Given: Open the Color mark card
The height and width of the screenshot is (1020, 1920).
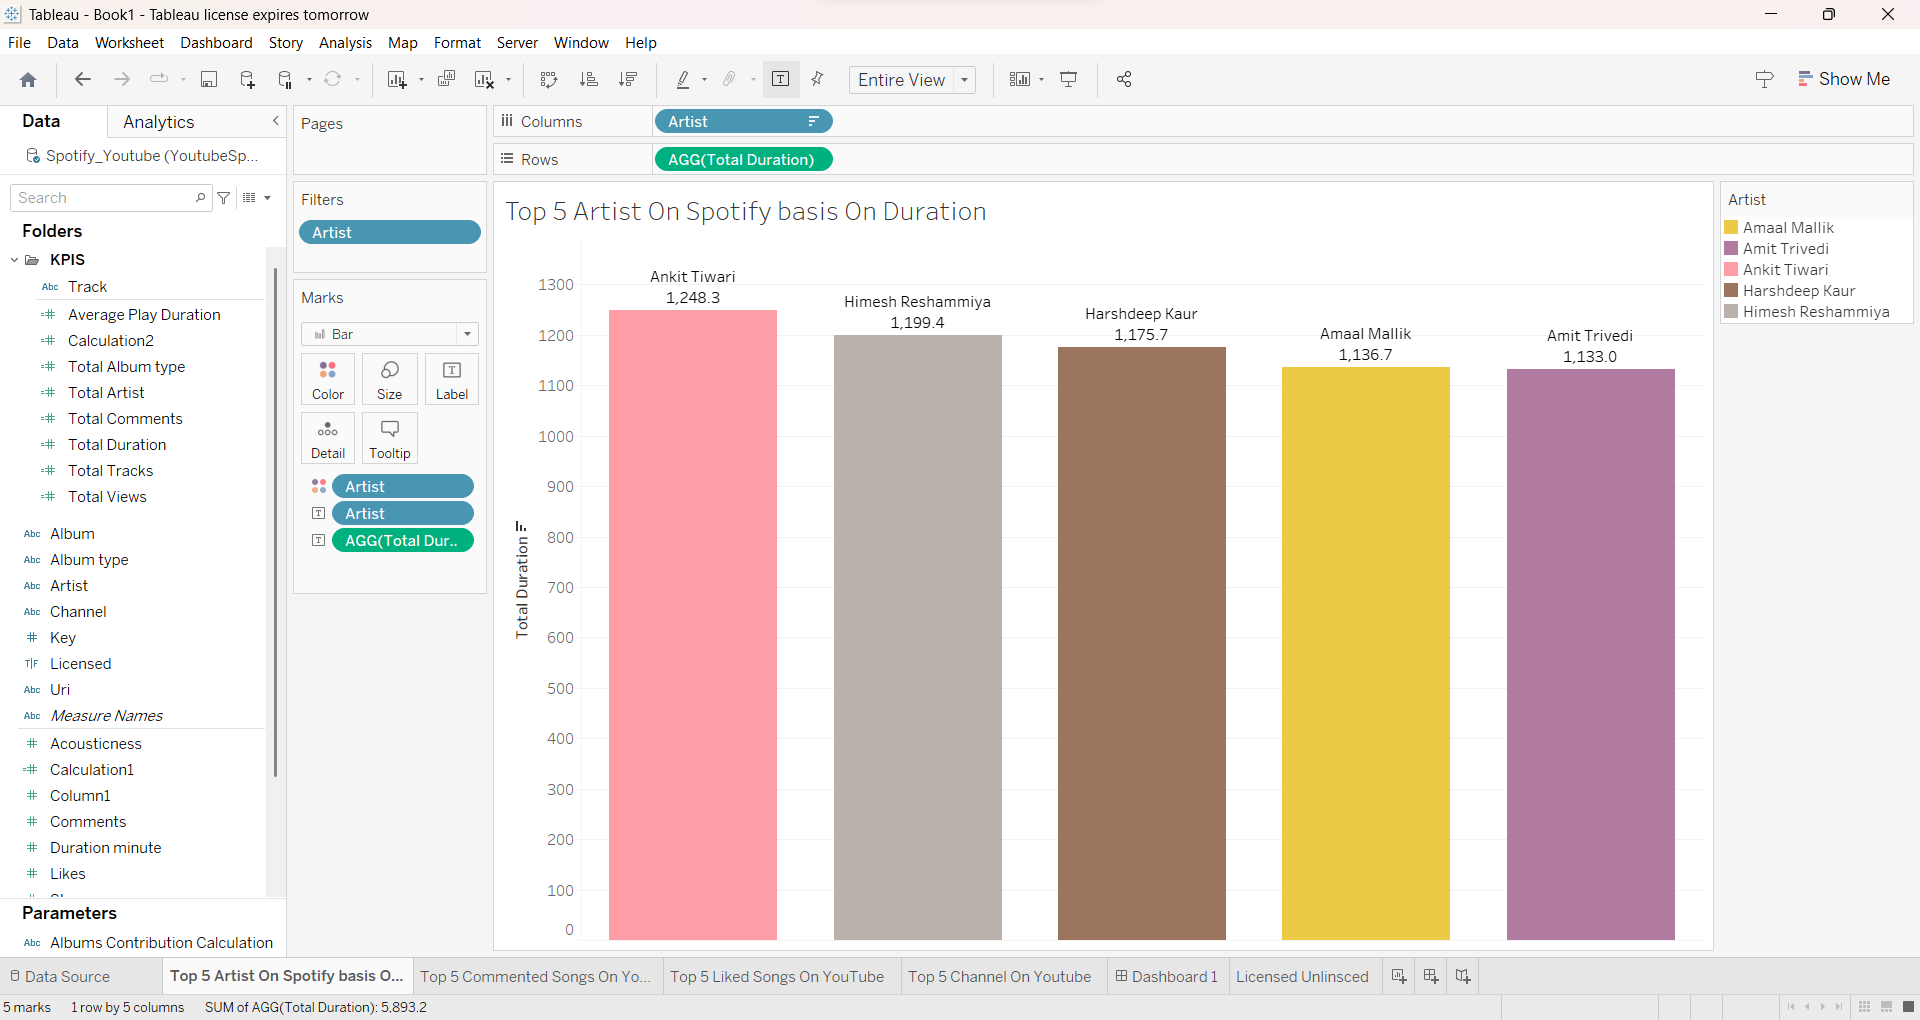Looking at the screenshot, I should (327, 379).
